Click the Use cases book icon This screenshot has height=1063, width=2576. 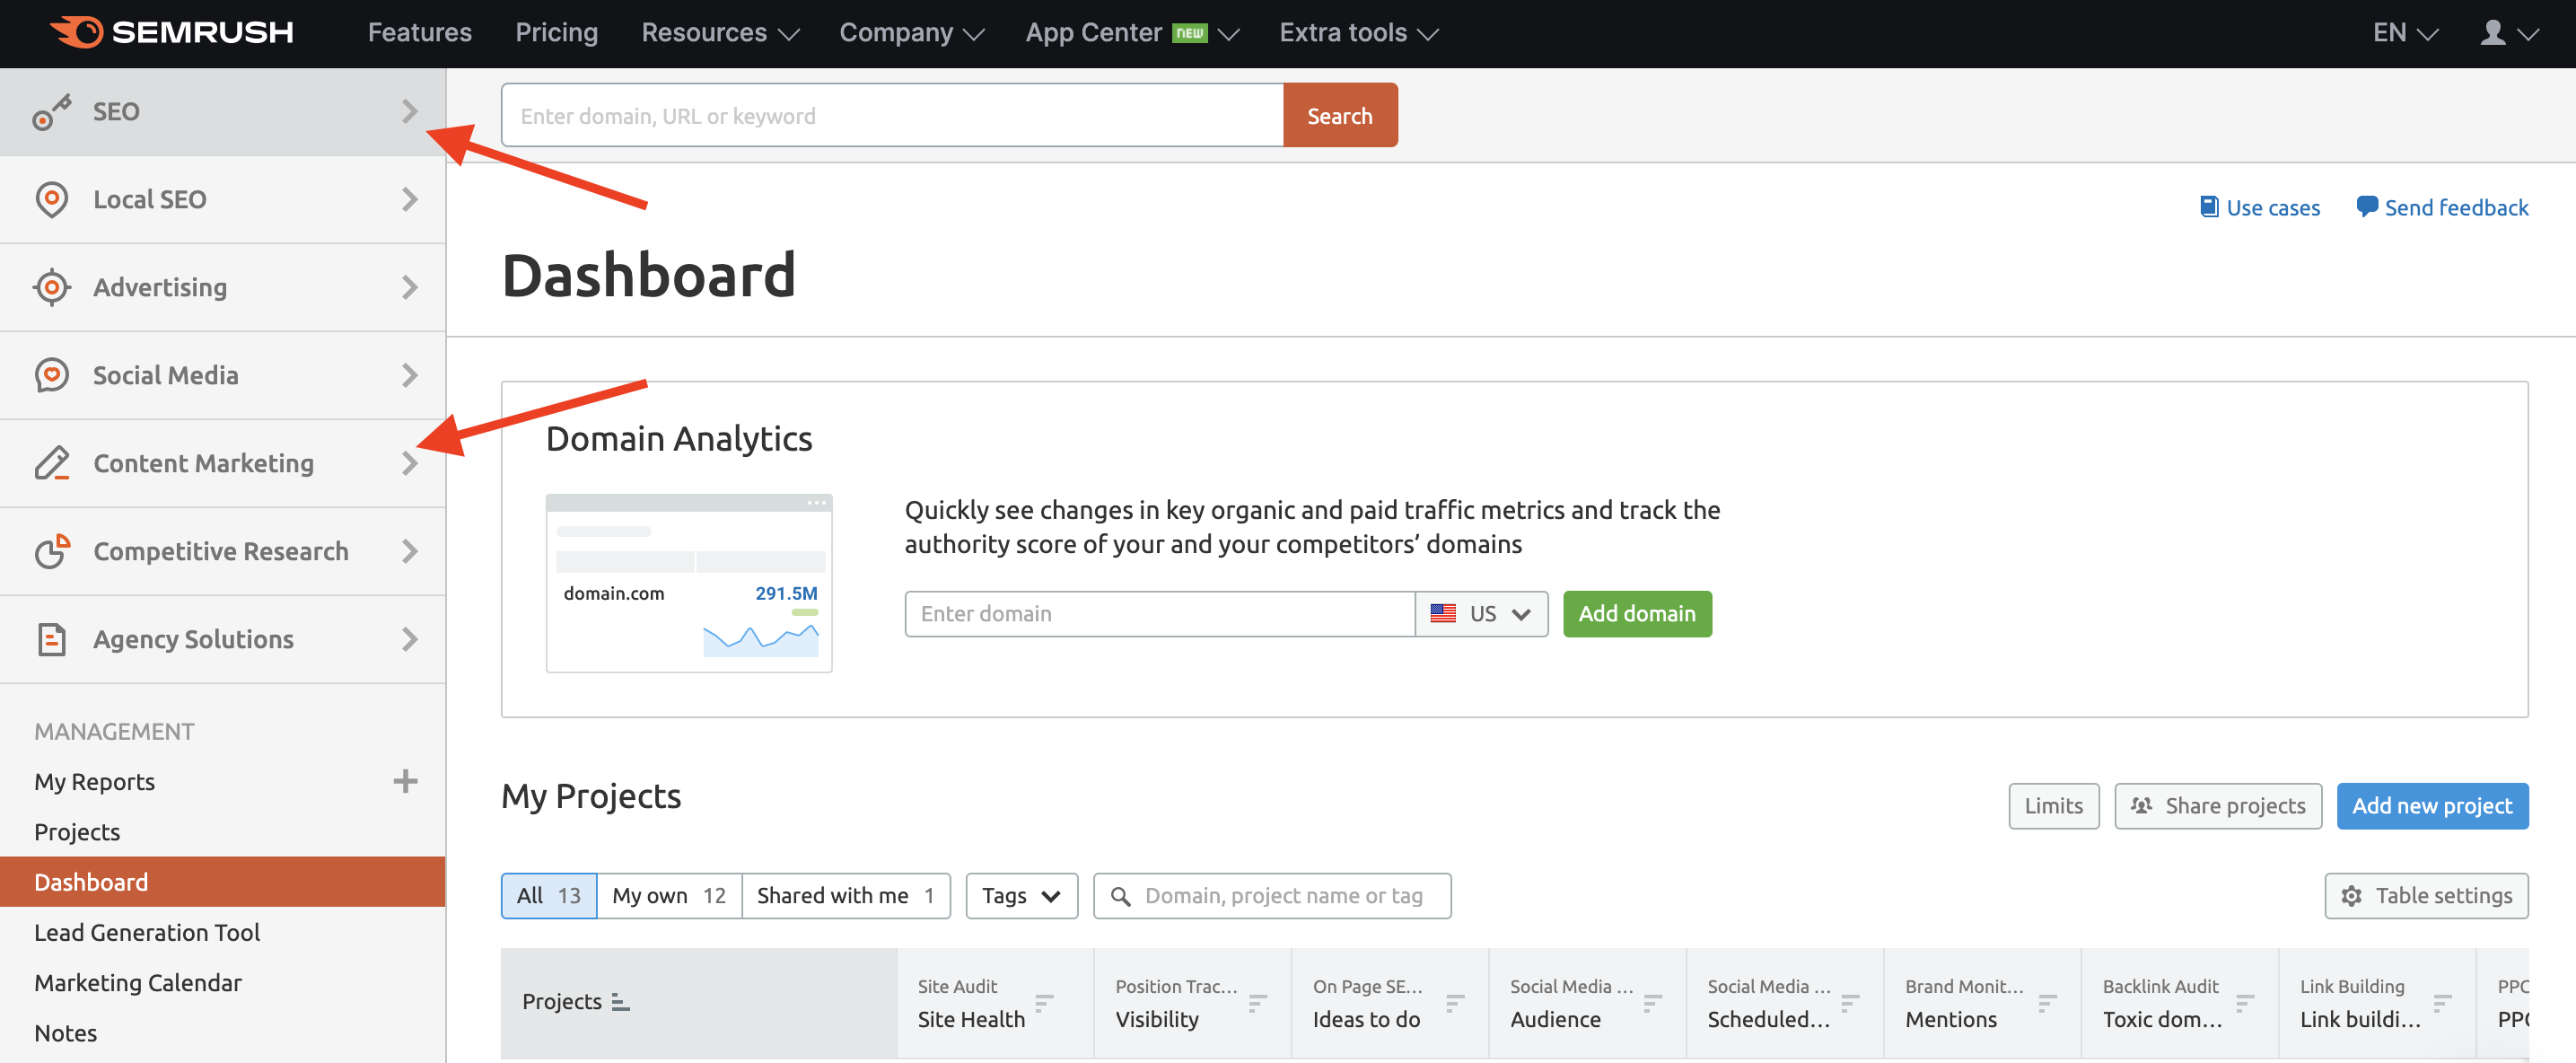2209,207
